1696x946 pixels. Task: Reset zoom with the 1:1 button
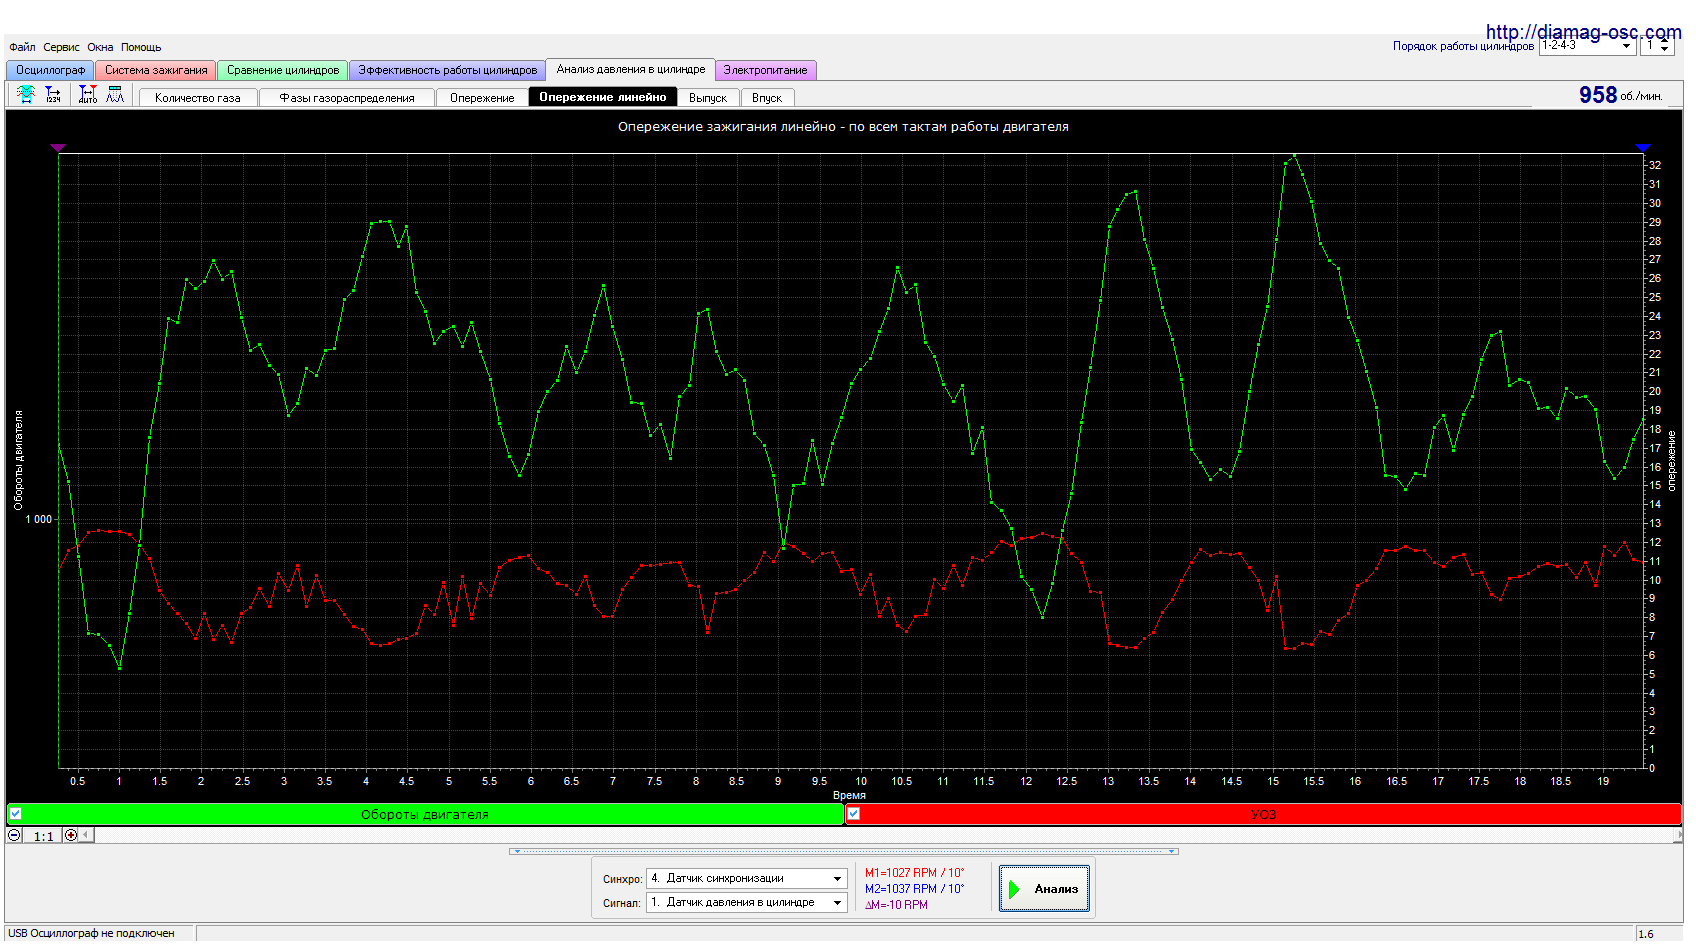point(43,836)
